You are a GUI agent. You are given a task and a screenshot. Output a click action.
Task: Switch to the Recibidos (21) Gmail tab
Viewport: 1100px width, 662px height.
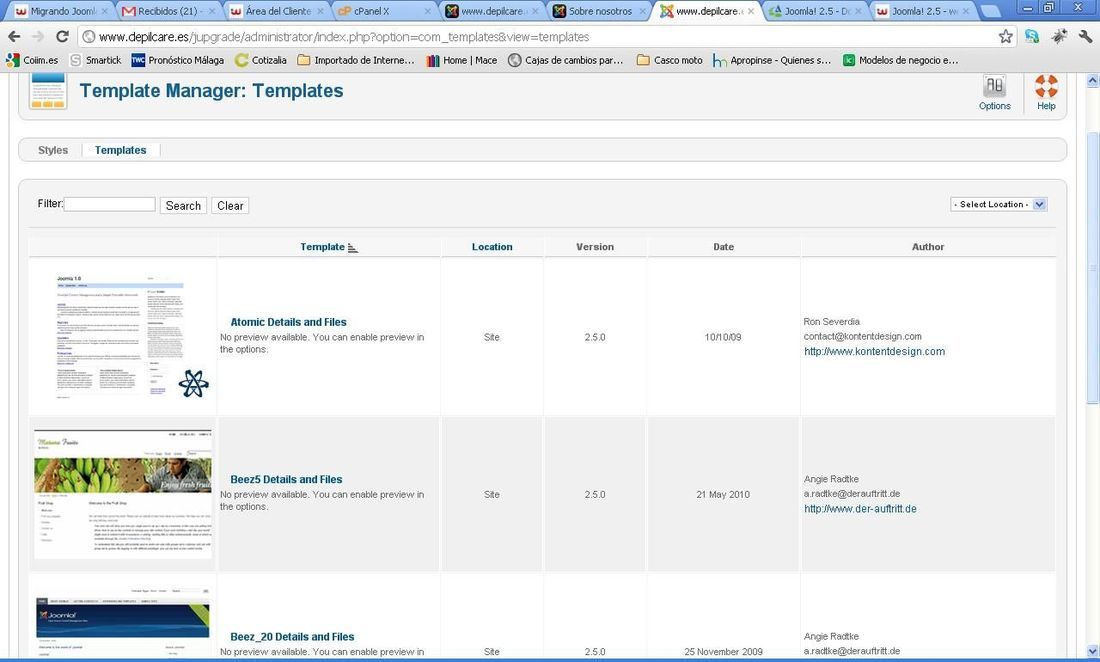168,11
